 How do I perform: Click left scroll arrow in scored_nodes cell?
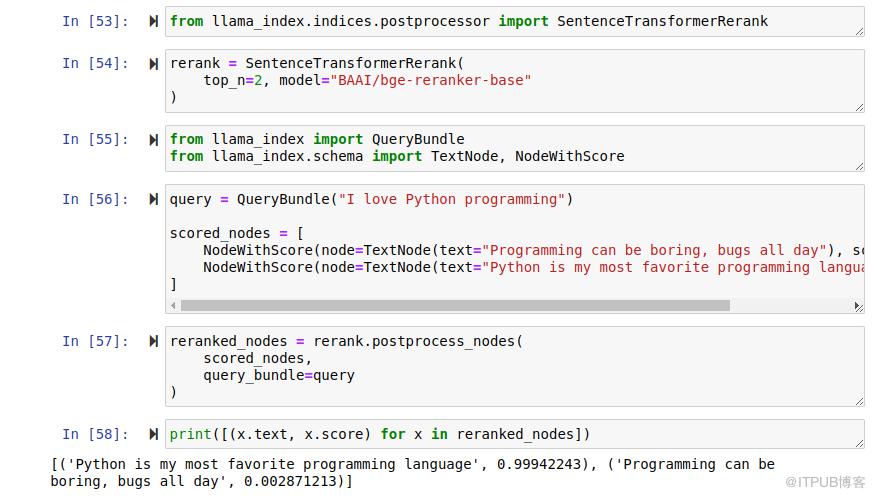pos(174,306)
